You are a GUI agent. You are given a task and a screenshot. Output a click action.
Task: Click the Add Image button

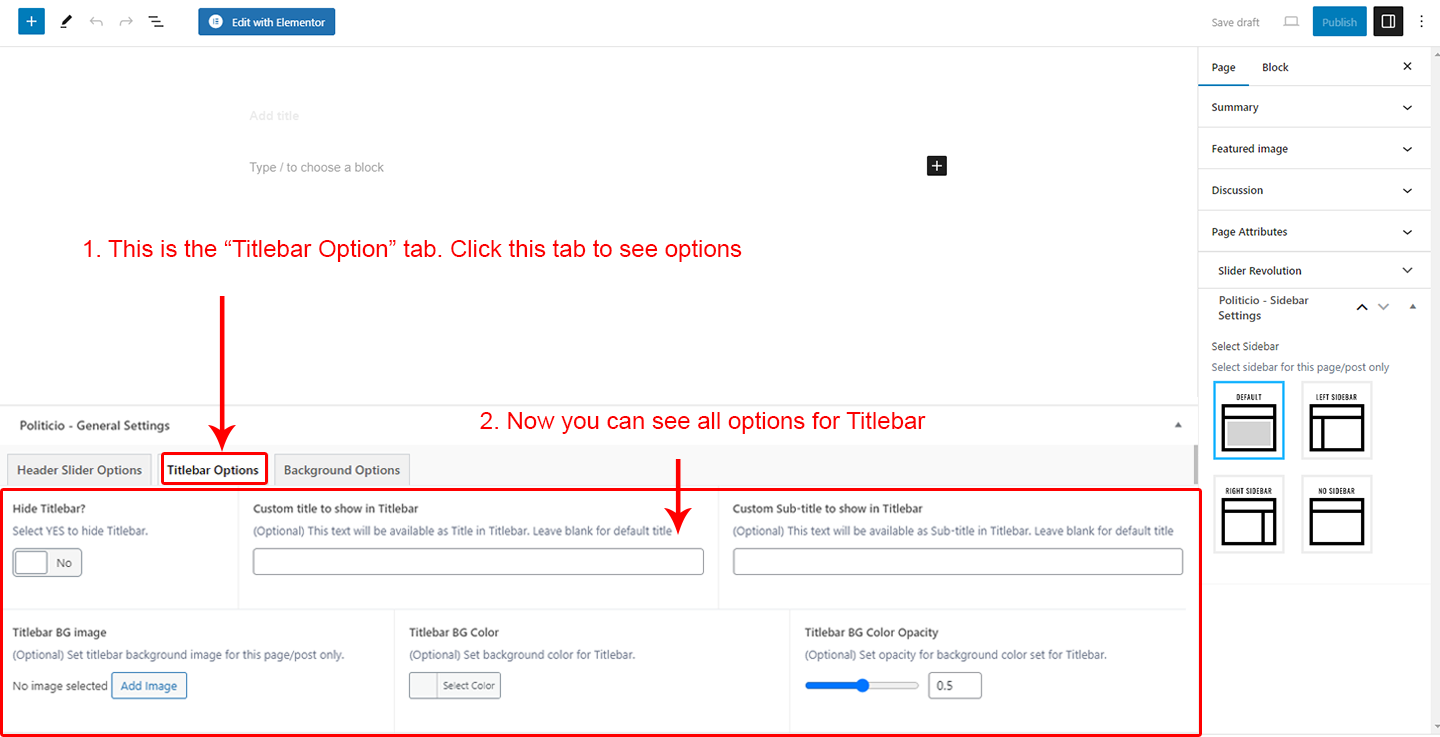click(149, 686)
